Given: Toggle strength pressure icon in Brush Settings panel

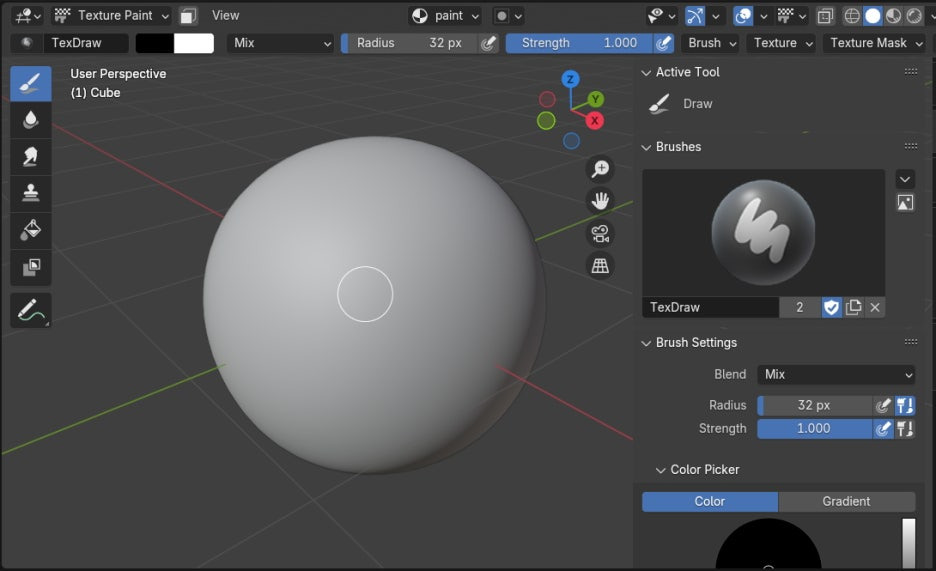Looking at the screenshot, I should coord(883,428).
